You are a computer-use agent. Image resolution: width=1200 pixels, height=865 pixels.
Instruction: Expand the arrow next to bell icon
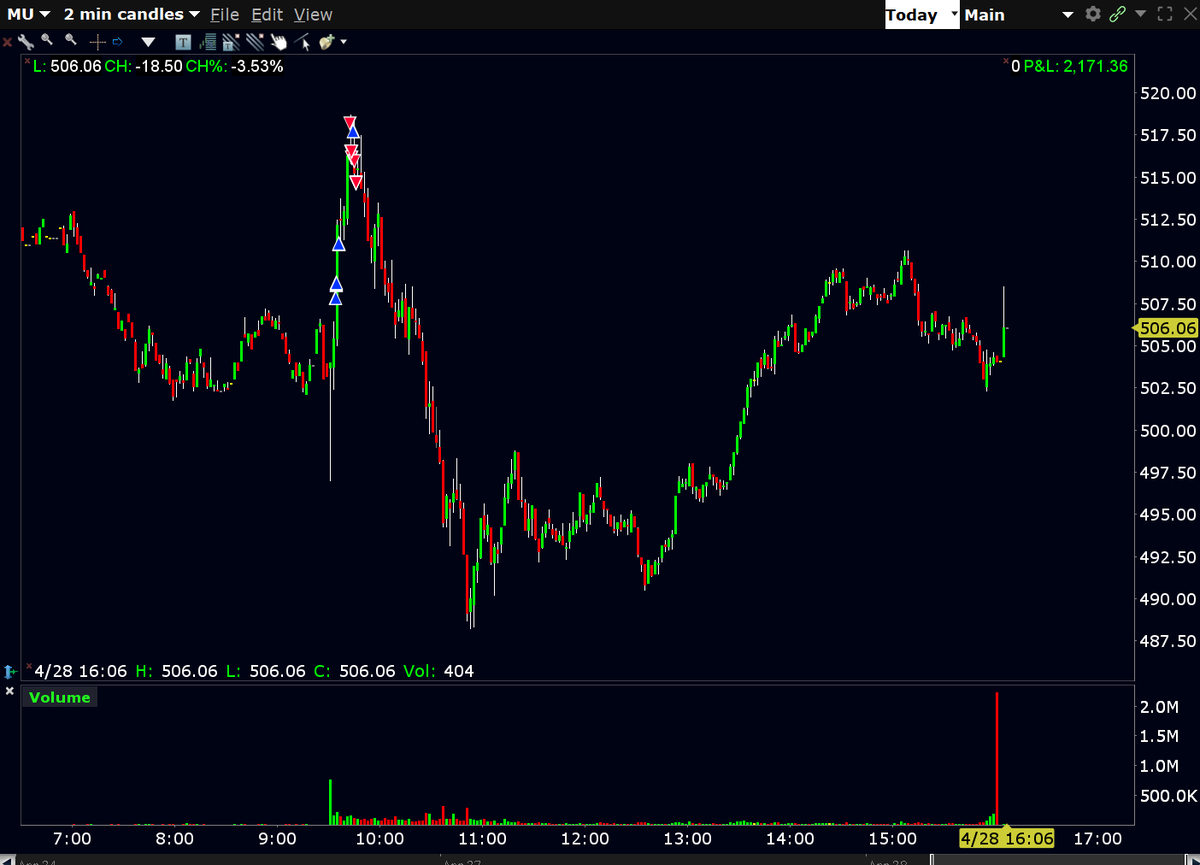[x=344, y=42]
